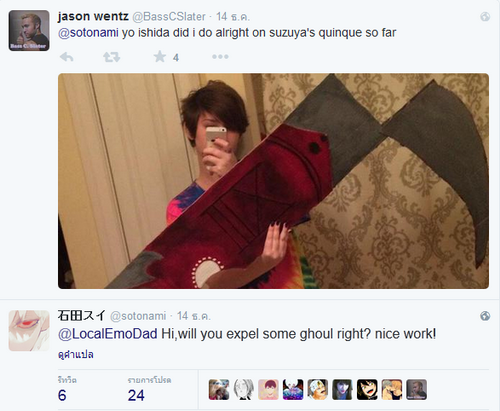Reply to jason wentz's tweet

pyautogui.click(x=67, y=57)
